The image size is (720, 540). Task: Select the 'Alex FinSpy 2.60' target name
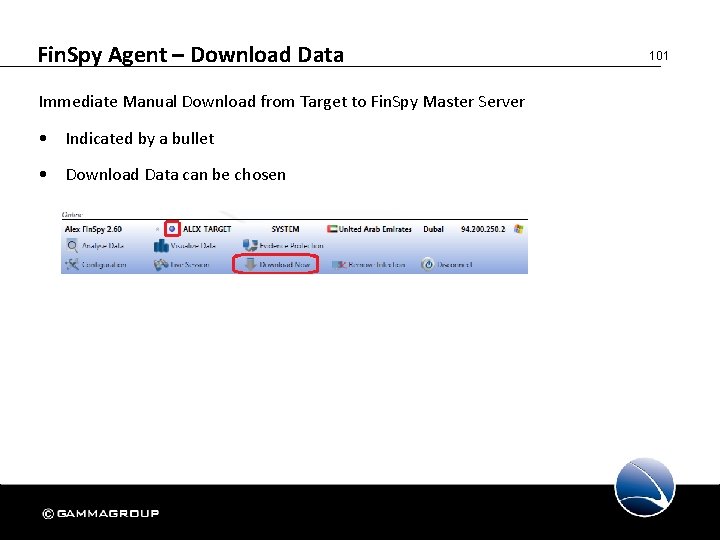[x=93, y=229]
